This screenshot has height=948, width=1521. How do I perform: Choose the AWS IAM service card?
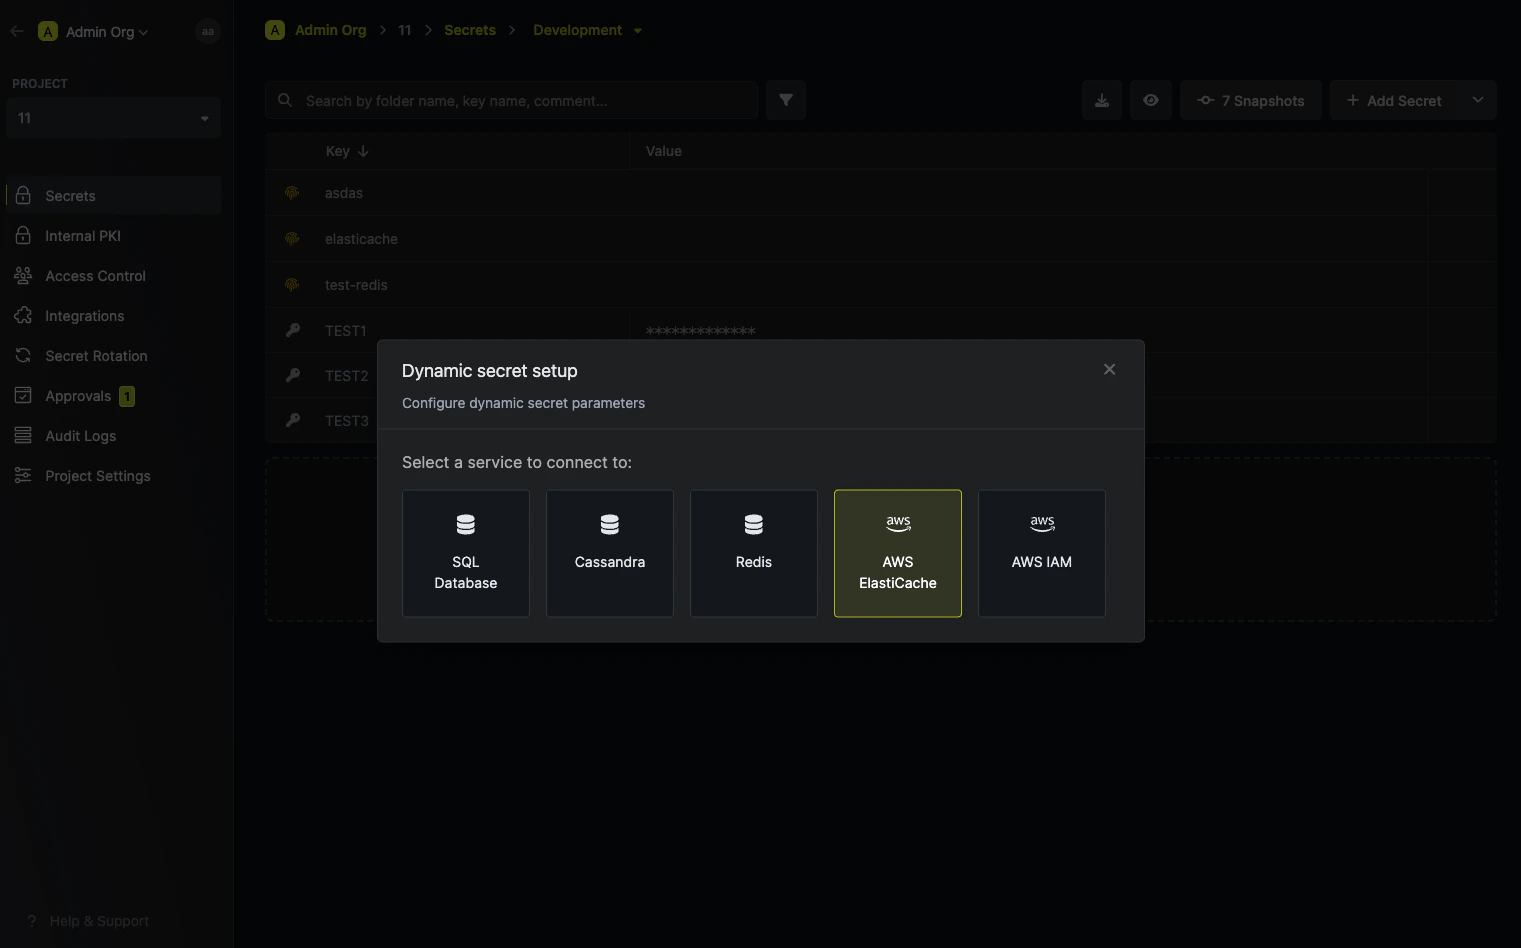(1042, 553)
